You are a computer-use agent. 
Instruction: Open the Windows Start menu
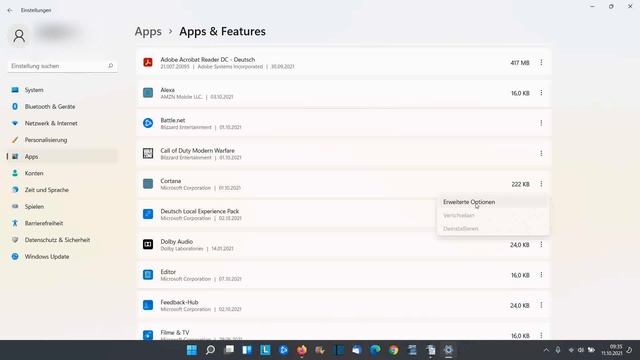pyautogui.click(x=191, y=350)
